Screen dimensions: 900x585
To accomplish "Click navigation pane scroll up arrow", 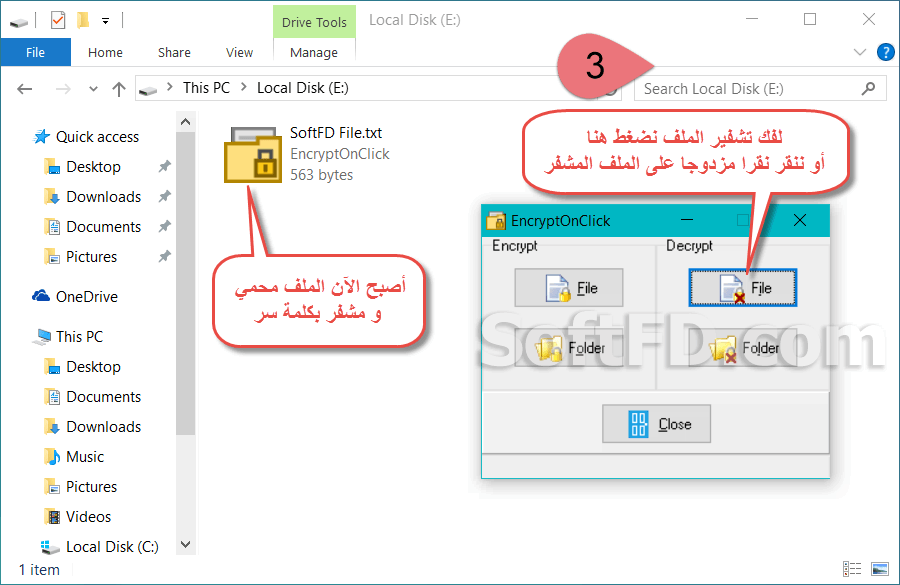I will [x=185, y=122].
